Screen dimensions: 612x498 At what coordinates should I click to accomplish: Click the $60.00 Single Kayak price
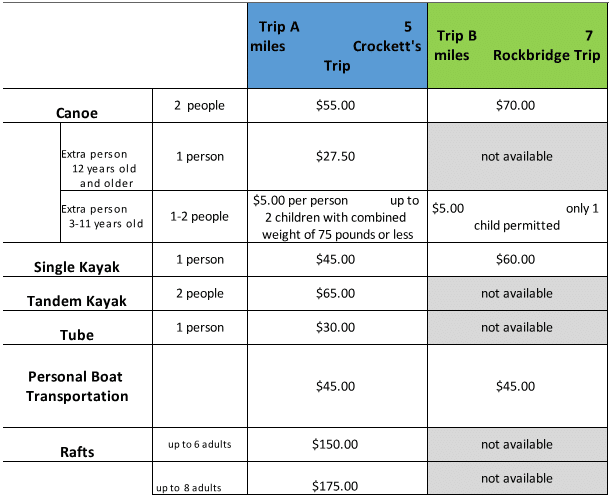517,258
